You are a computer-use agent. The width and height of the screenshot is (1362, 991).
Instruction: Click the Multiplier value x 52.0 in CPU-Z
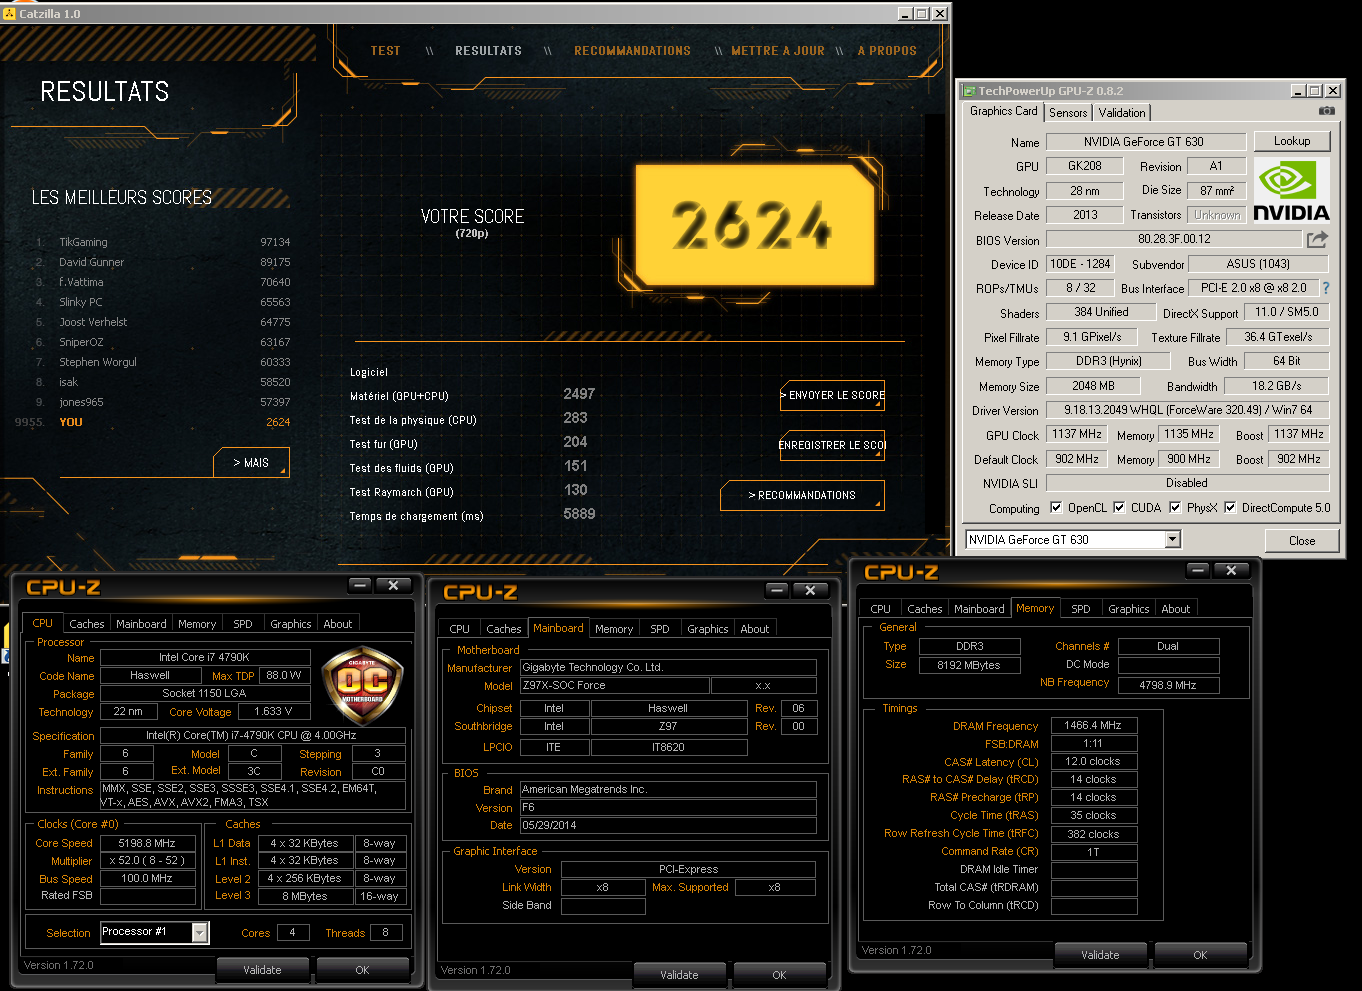(147, 861)
